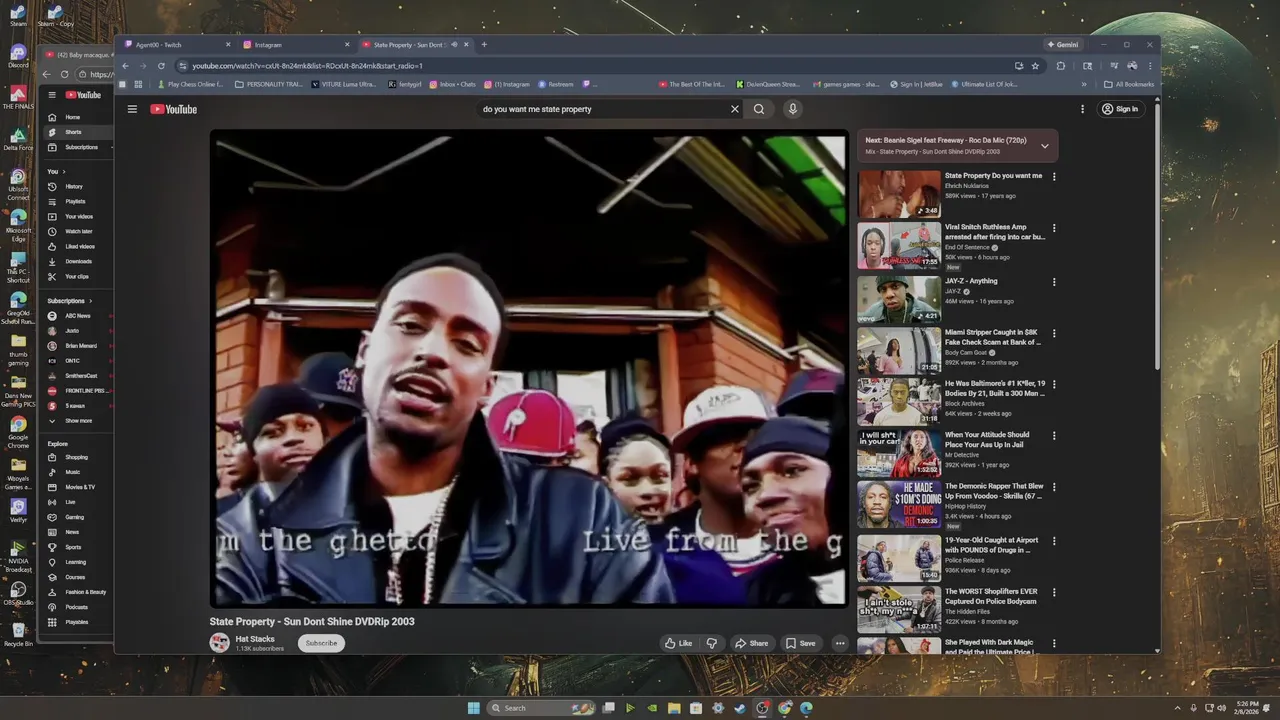Open Shorts in background YouTube sidebar

73,132
